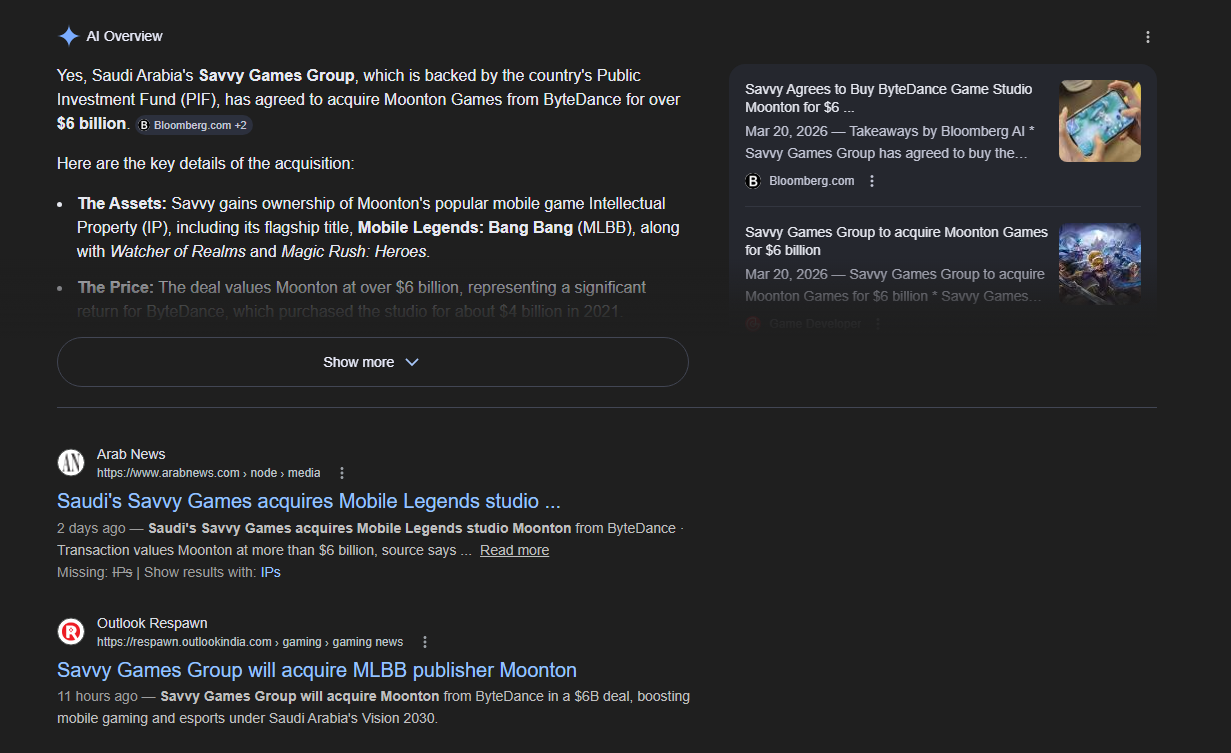1231x753 pixels.
Task: Click the Bloomberg logo in the source card
Action: point(753,181)
